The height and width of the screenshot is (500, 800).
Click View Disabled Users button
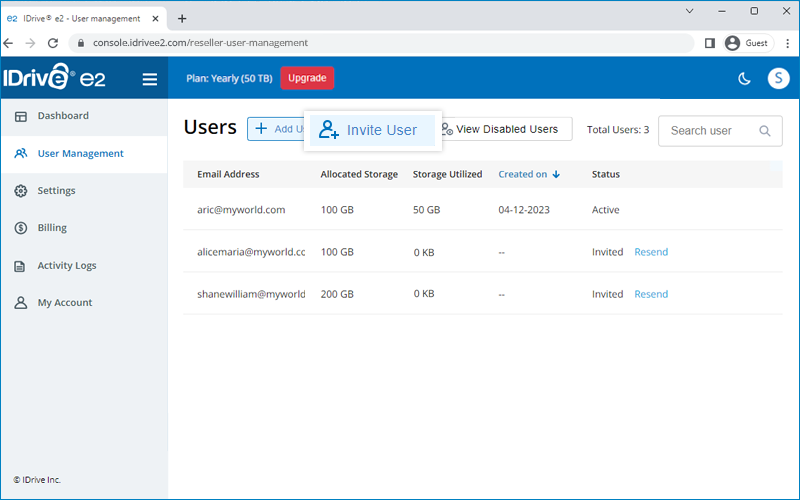pos(506,130)
